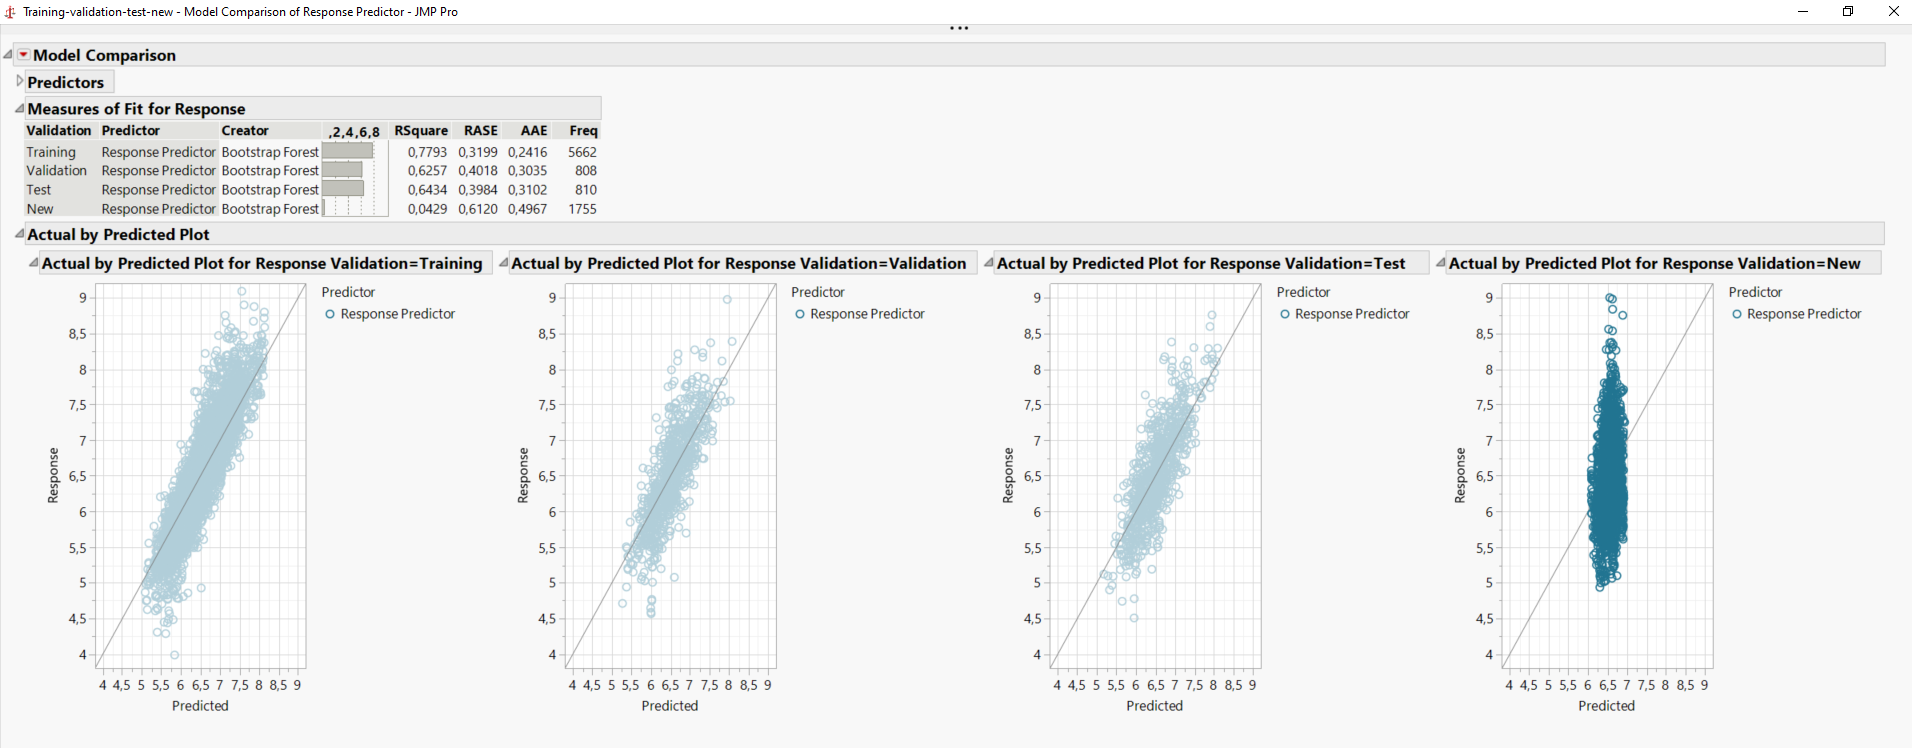Select the Measures of Fit for Response title
1912x748 pixels.
[136, 109]
